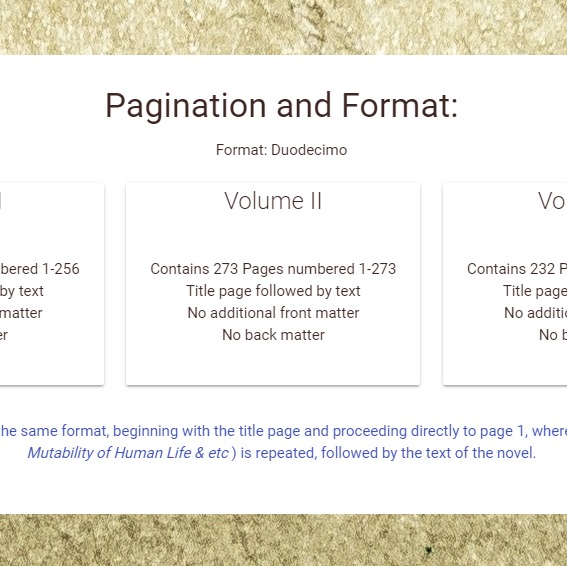The image size is (567, 566).
Task: Click the 'bered 1-256' text in left card
Action: (40, 269)
